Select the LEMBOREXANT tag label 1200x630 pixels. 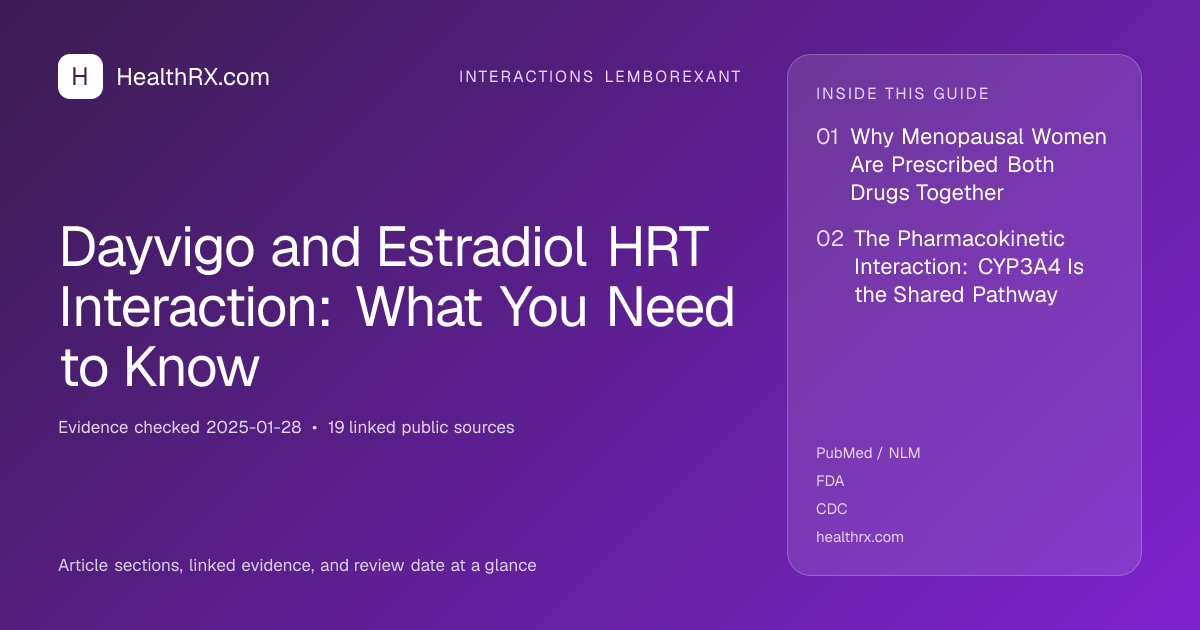(673, 77)
